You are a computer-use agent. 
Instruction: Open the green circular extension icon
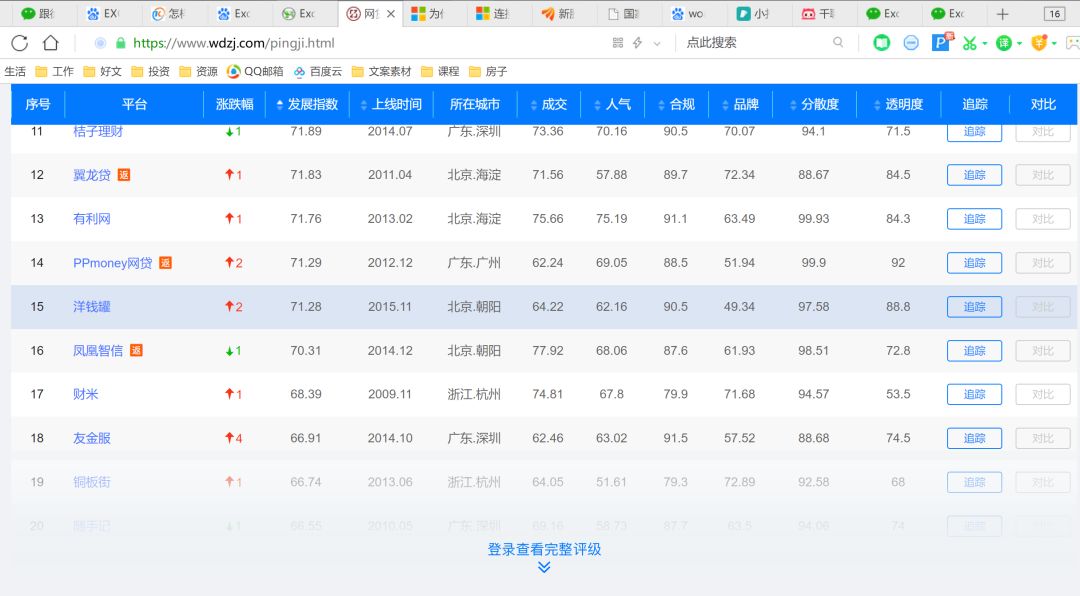click(x=881, y=43)
